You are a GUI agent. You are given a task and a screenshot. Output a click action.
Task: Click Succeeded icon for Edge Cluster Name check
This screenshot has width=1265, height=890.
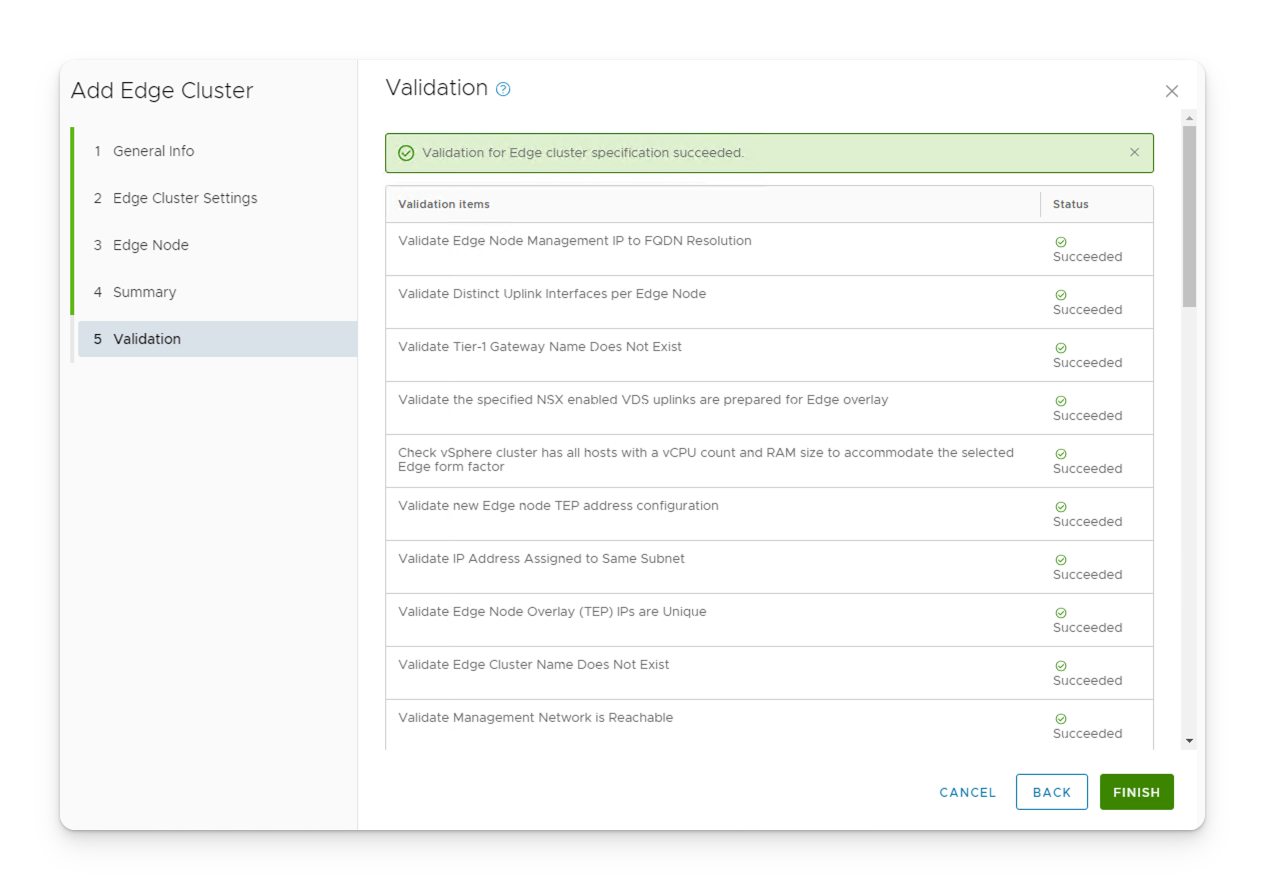tap(1059, 664)
